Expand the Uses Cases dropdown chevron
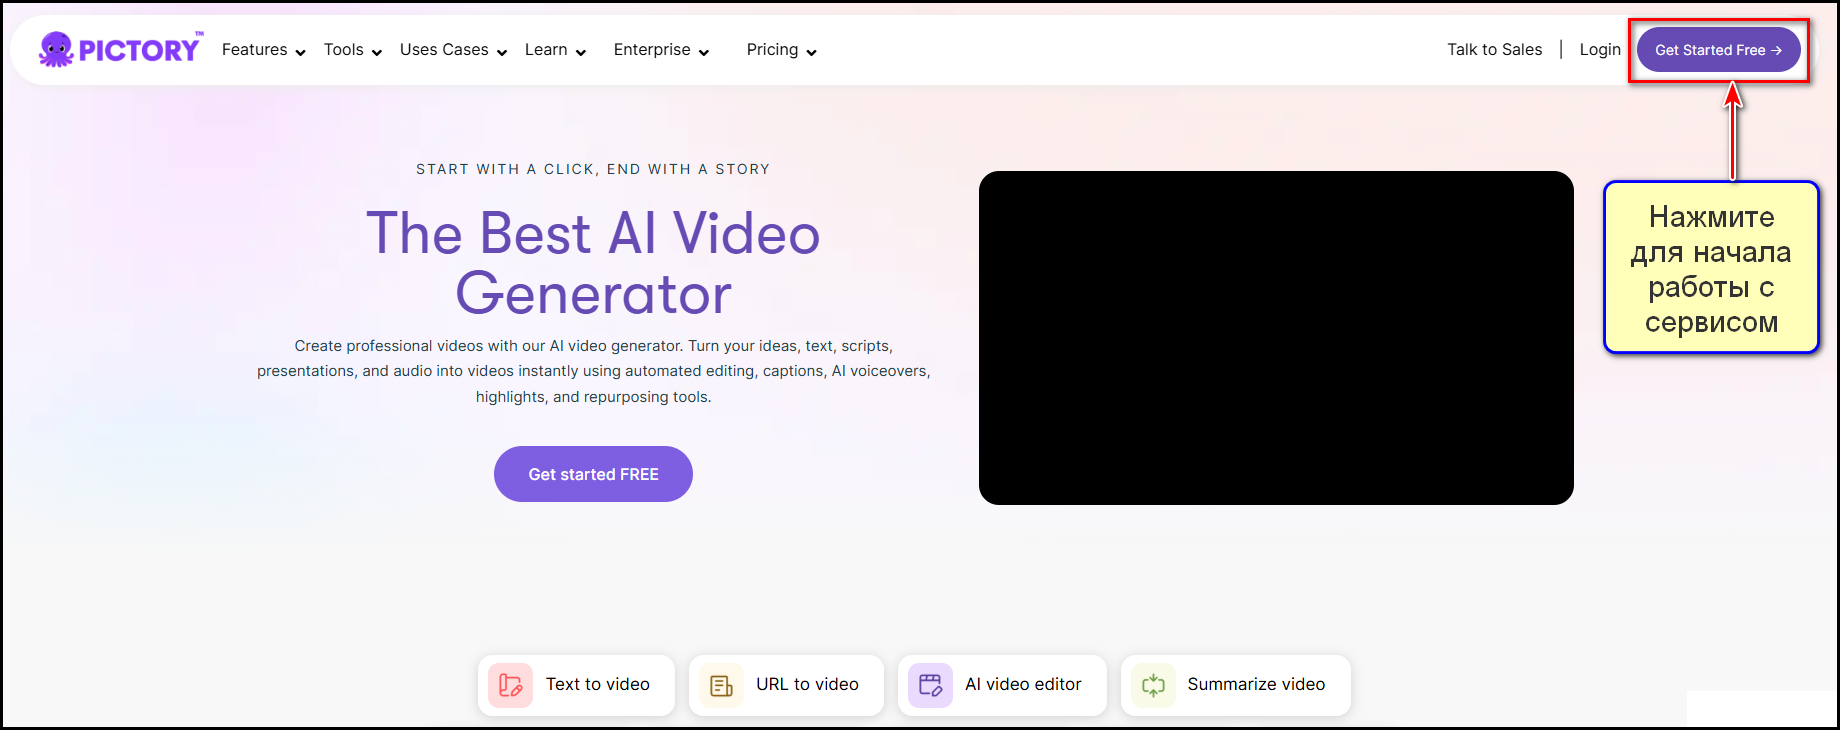This screenshot has height=730, width=1840. tap(502, 53)
